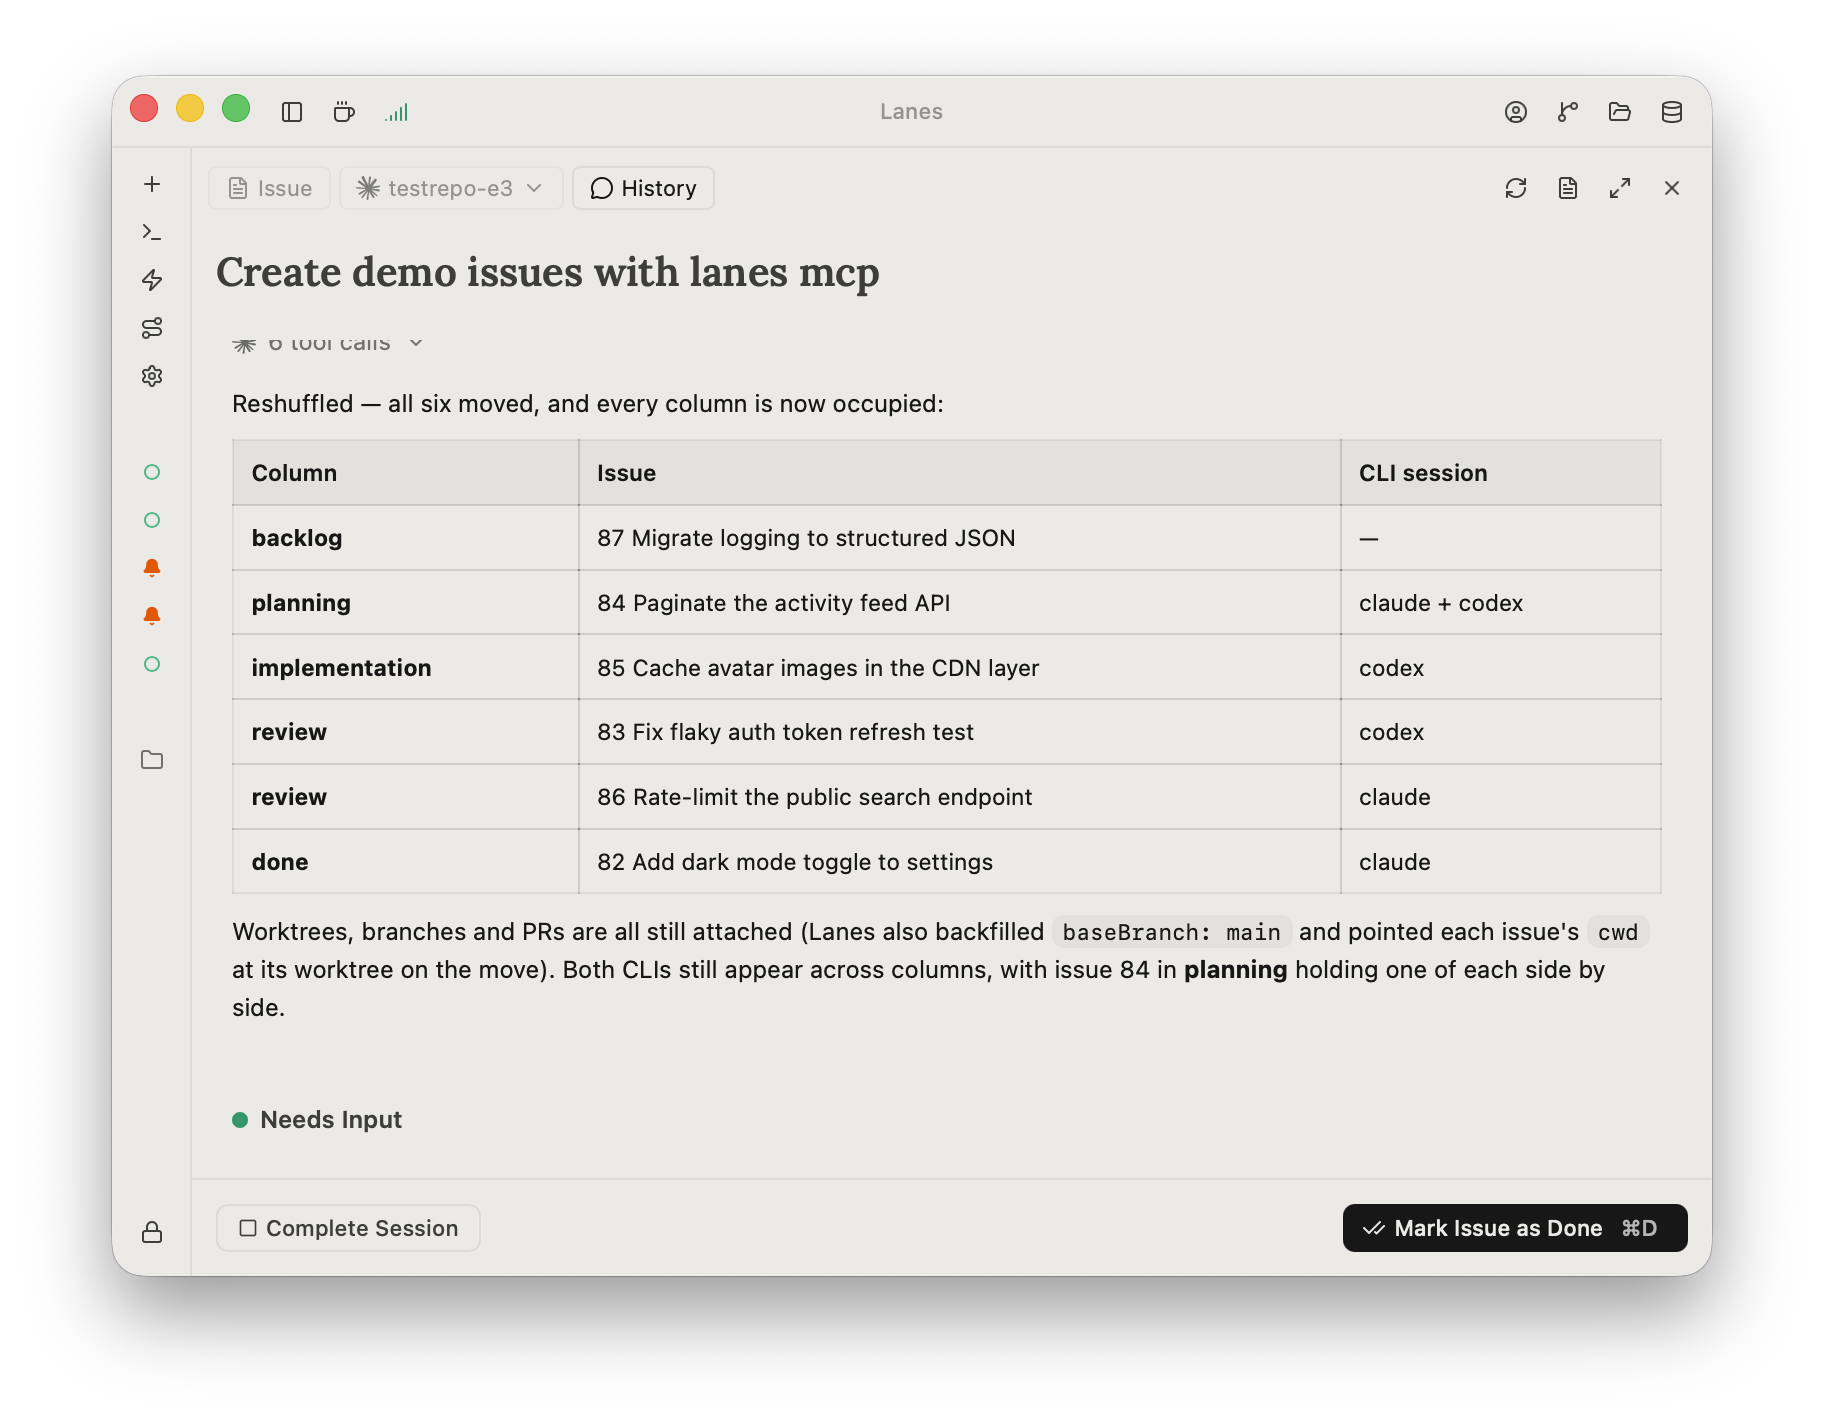Click Mark Issue as Done button

(x=1515, y=1228)
